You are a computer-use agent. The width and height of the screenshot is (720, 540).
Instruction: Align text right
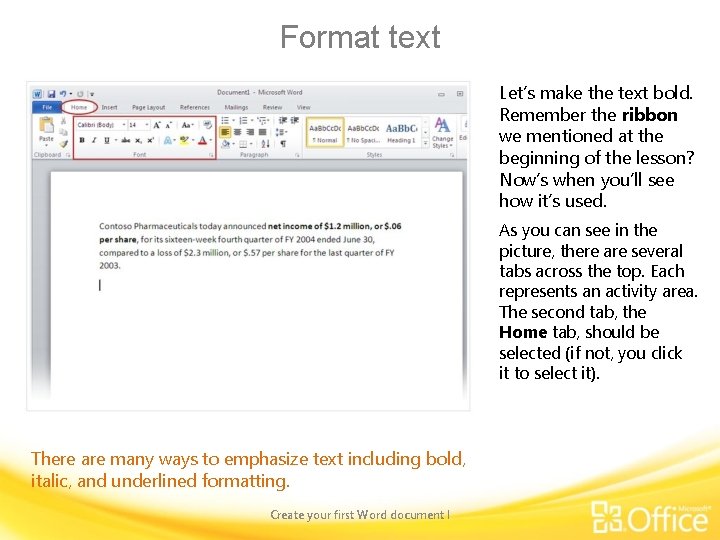pyautogui.click(x=250, y=133)
